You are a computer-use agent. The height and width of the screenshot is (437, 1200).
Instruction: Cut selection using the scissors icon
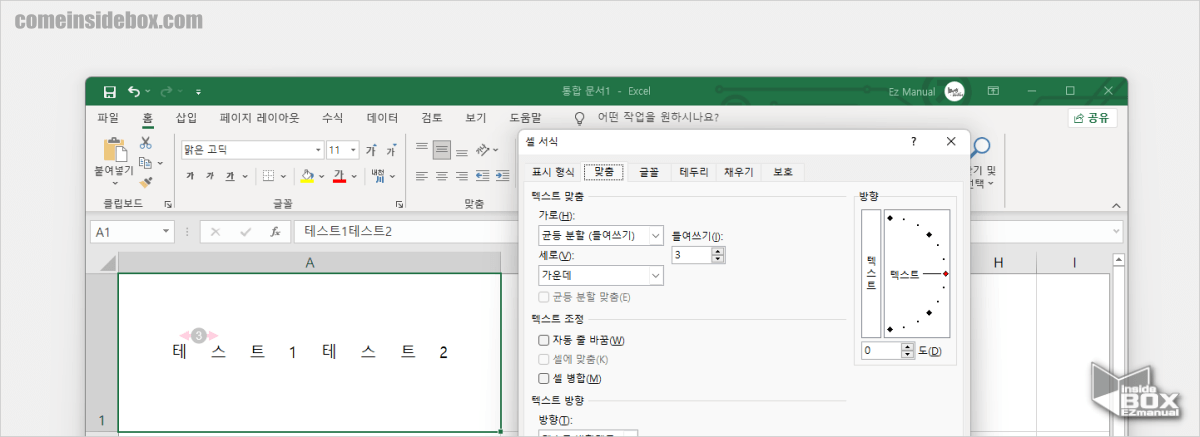[x=146, y=143]
